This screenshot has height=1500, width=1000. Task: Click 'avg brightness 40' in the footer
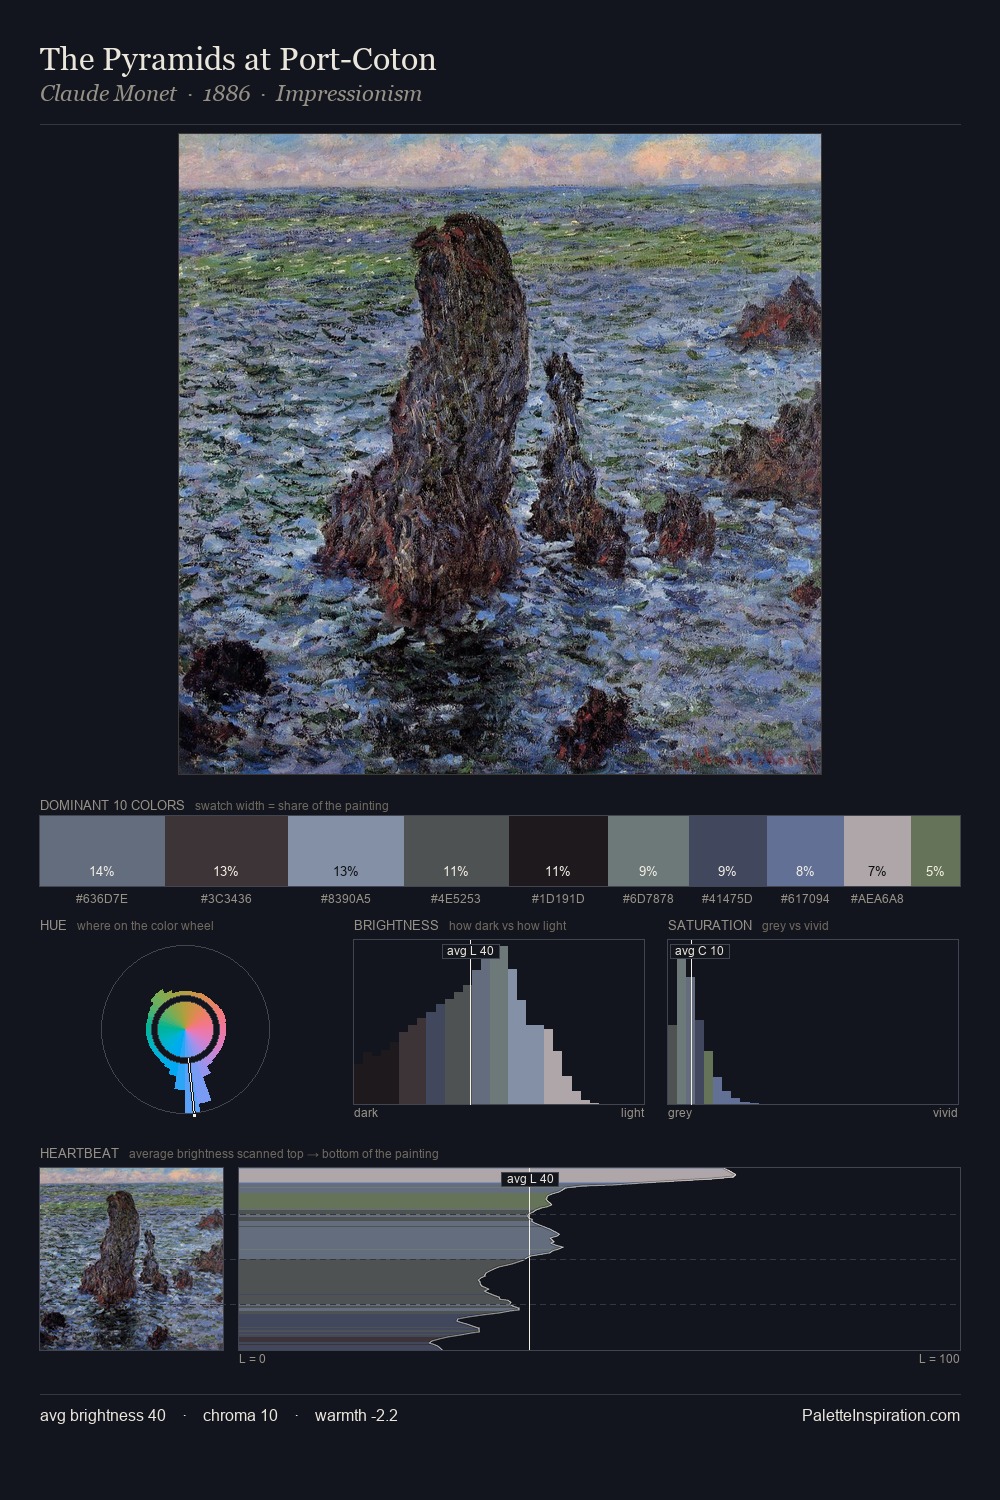[103, 1415]
